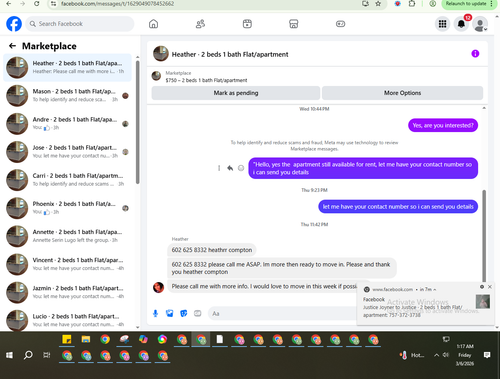
Task: Open the Jose conversation in the list
Action: coord(68,152)
